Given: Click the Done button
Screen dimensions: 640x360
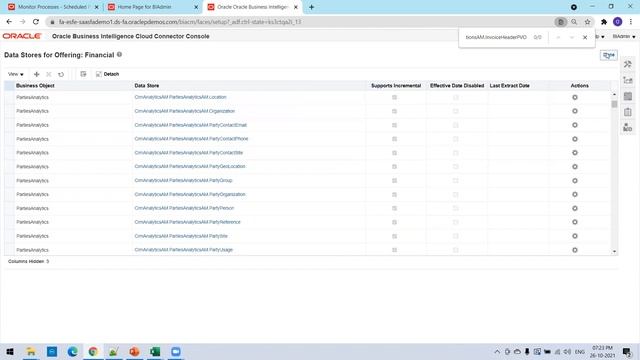Looking at the screenshot, I should [609, 55].
